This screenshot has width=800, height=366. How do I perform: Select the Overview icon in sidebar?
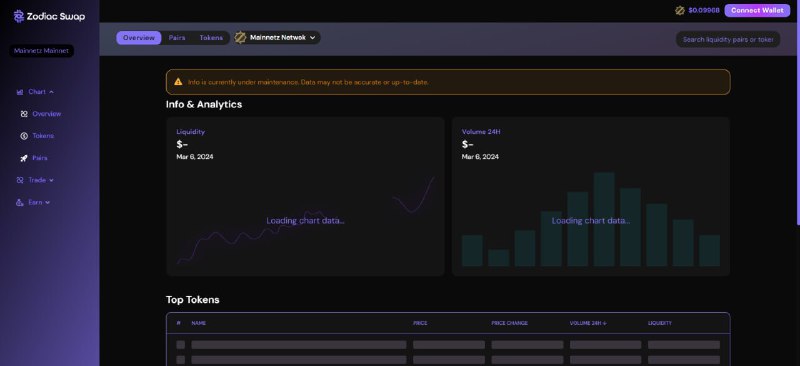tap(24, 114)
